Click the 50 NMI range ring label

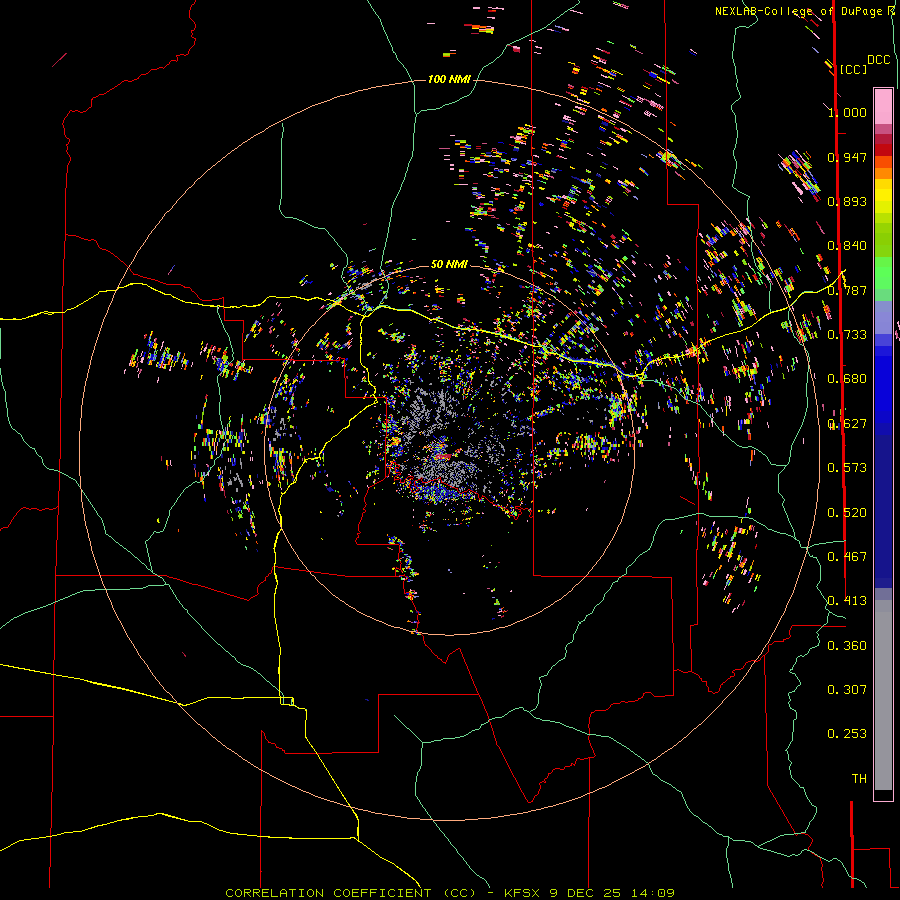pos(449,264)
